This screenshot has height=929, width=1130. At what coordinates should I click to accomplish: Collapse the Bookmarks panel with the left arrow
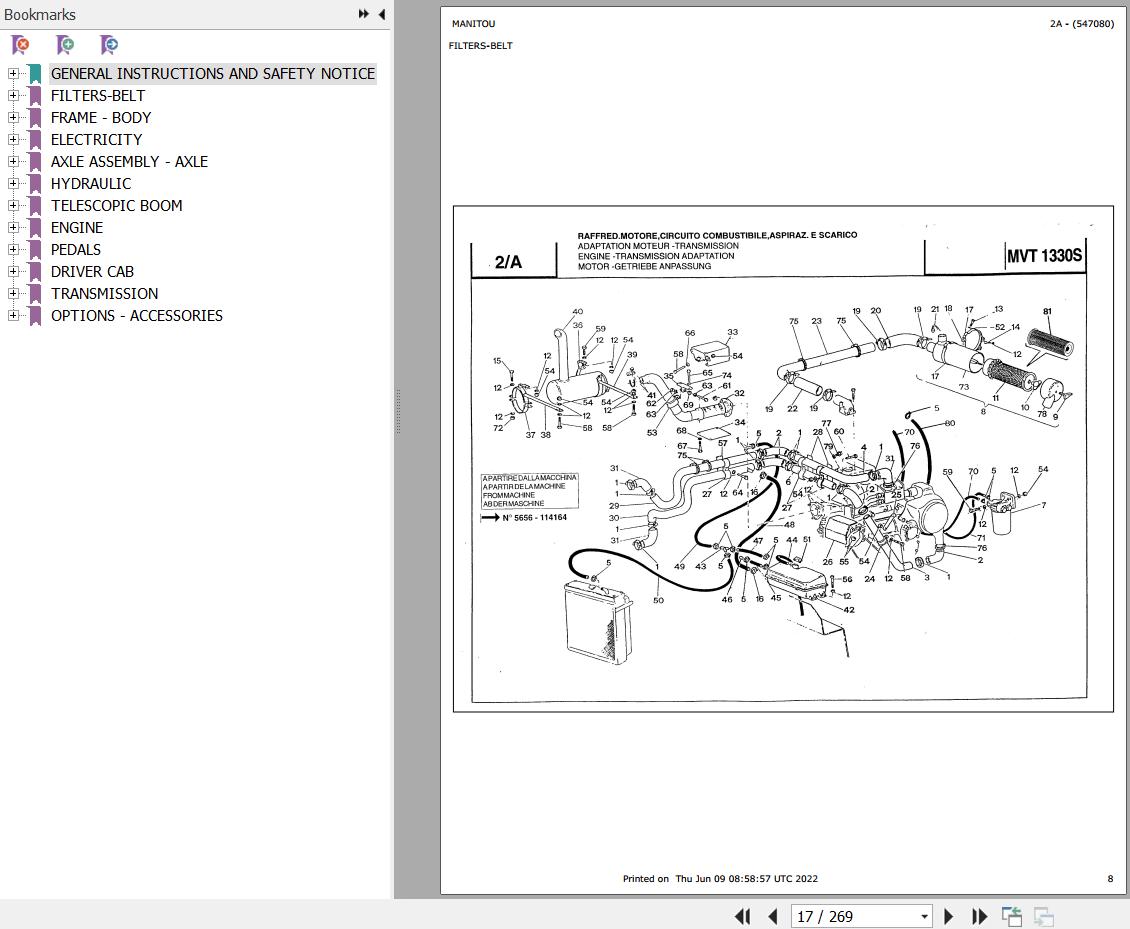[x=381, y=14]
